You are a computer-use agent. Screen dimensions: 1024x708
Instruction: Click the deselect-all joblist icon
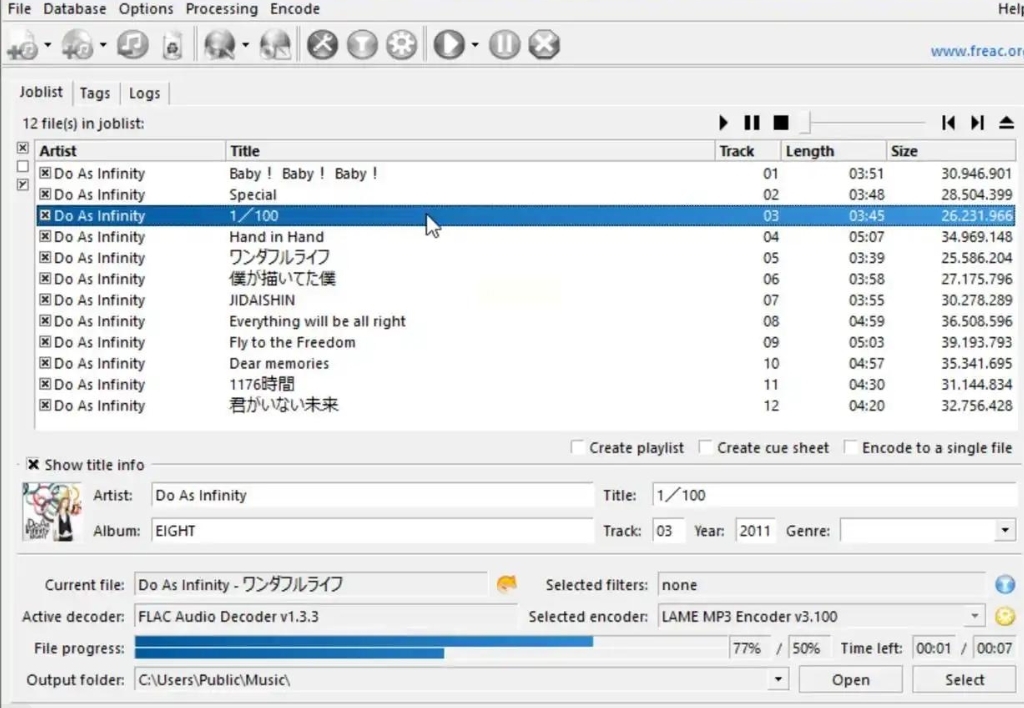pos(23,167)
